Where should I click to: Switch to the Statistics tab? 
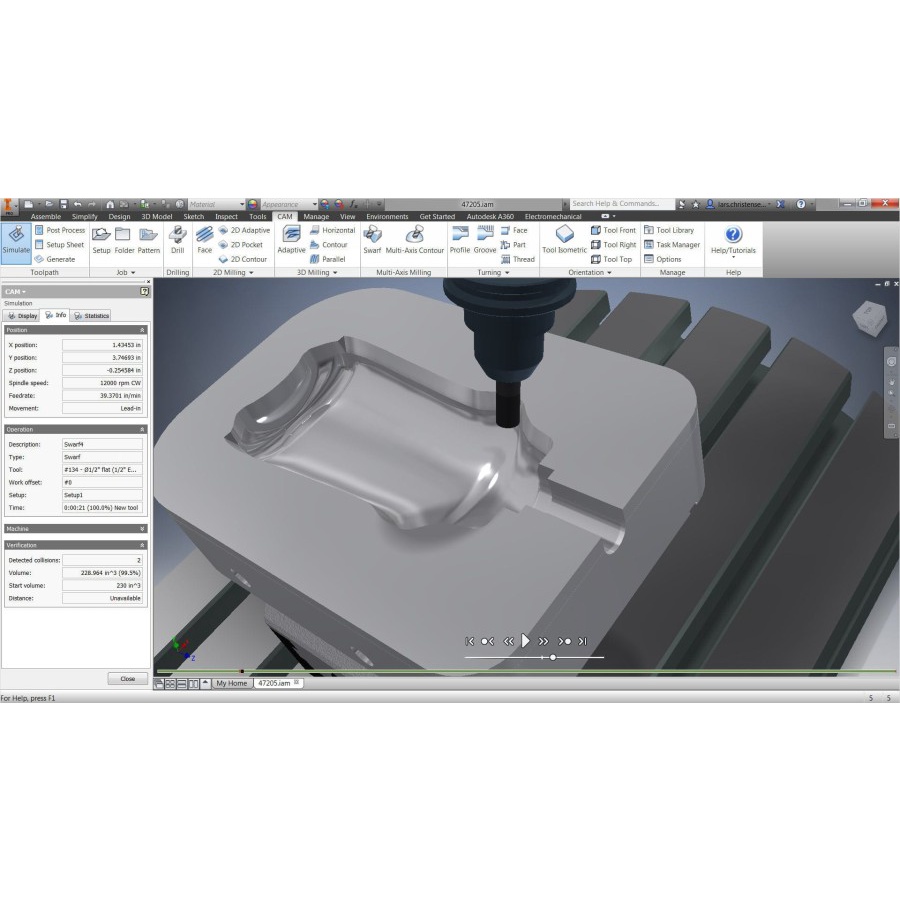(91, 315)
